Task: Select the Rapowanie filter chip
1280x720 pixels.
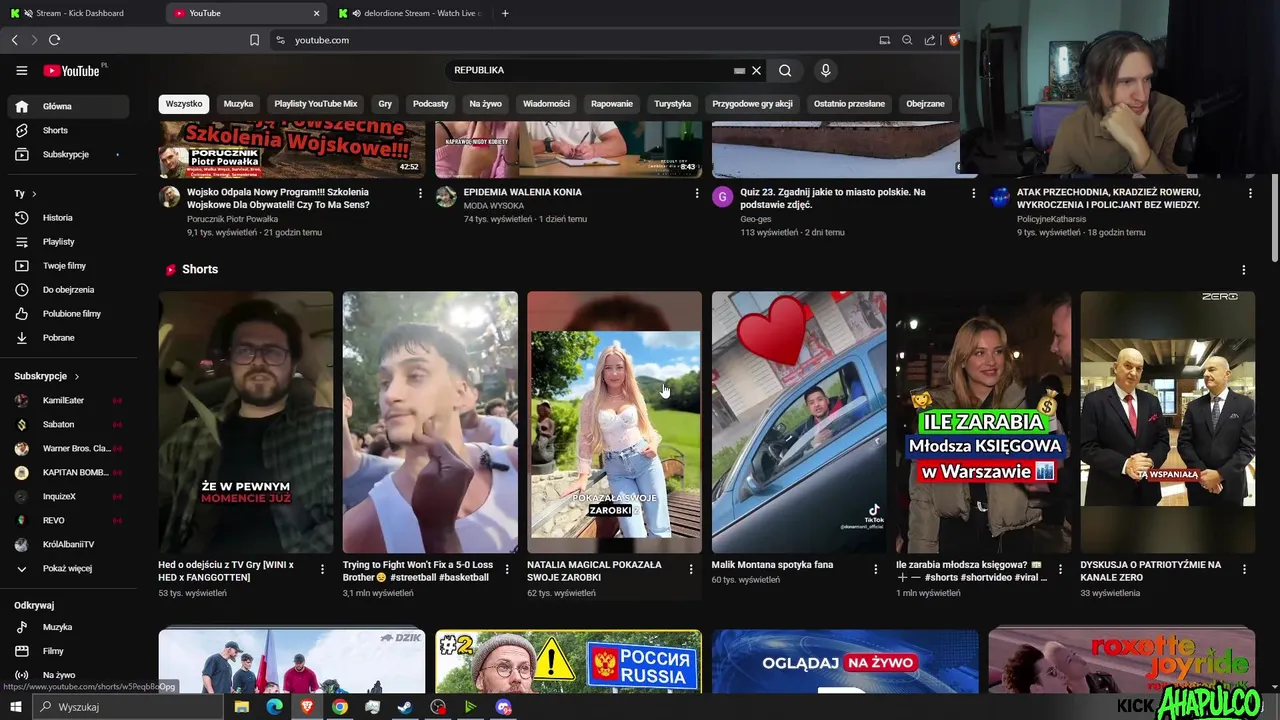Action: point(612,104)
